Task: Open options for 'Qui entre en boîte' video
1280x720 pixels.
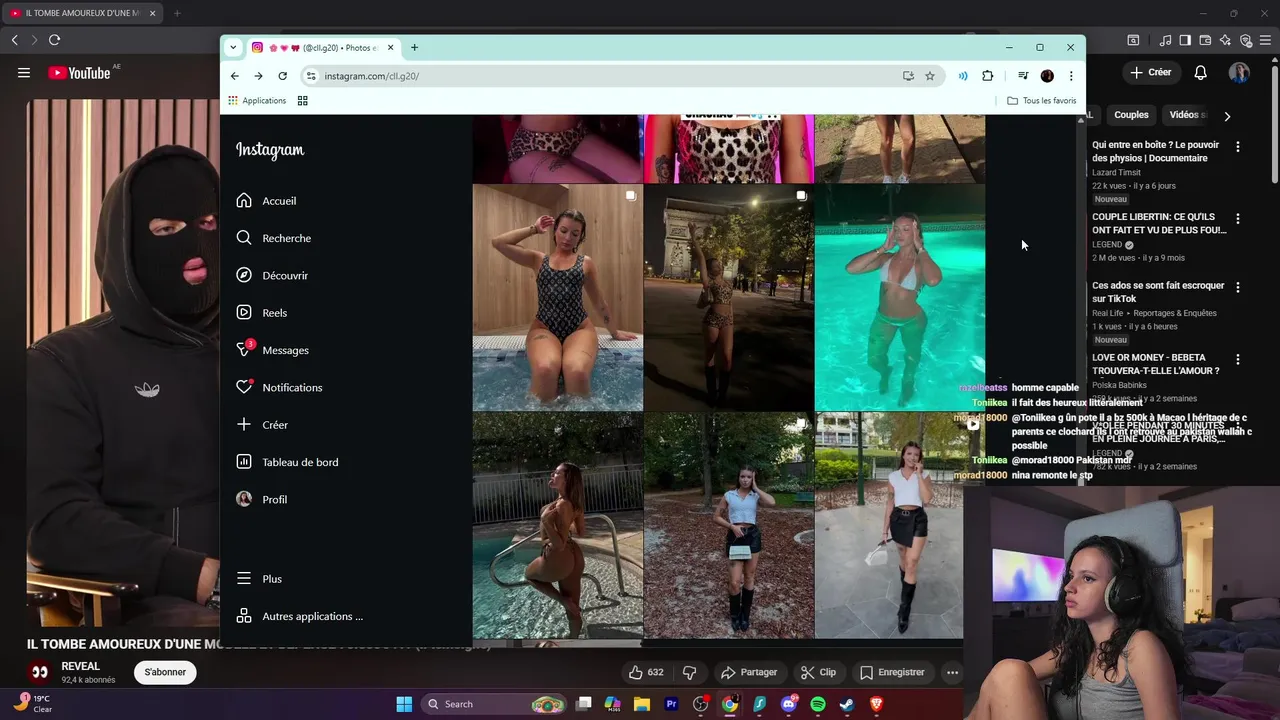Action: [x=1238, y=147]
